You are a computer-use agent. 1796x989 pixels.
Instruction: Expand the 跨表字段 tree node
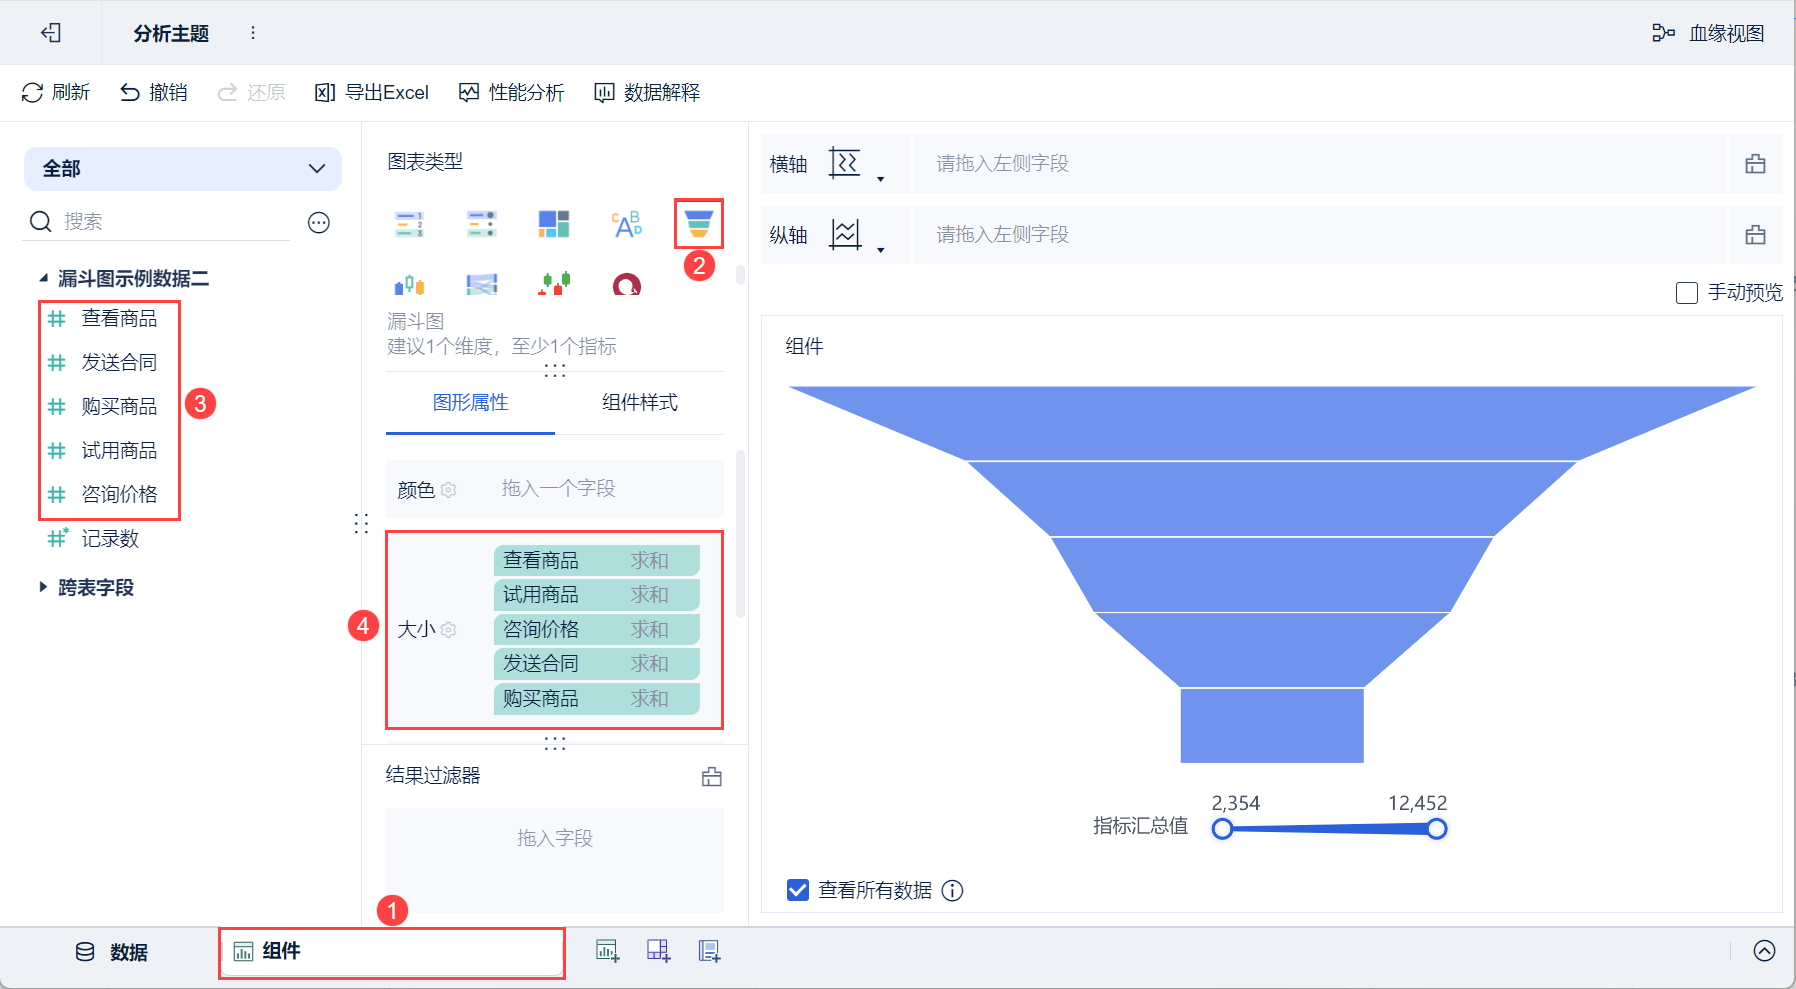(43, 587)
